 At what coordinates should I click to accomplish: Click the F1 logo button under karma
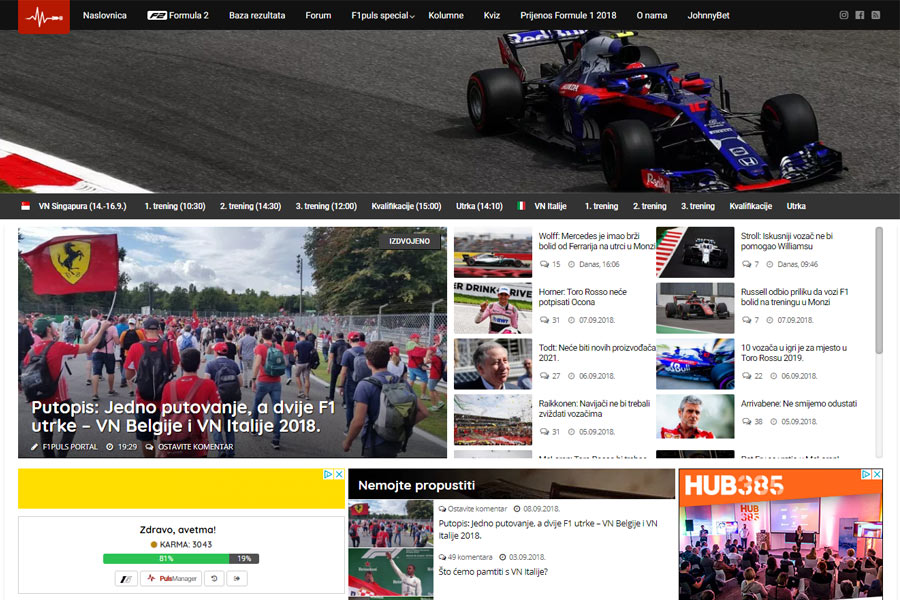coord(126,579)
